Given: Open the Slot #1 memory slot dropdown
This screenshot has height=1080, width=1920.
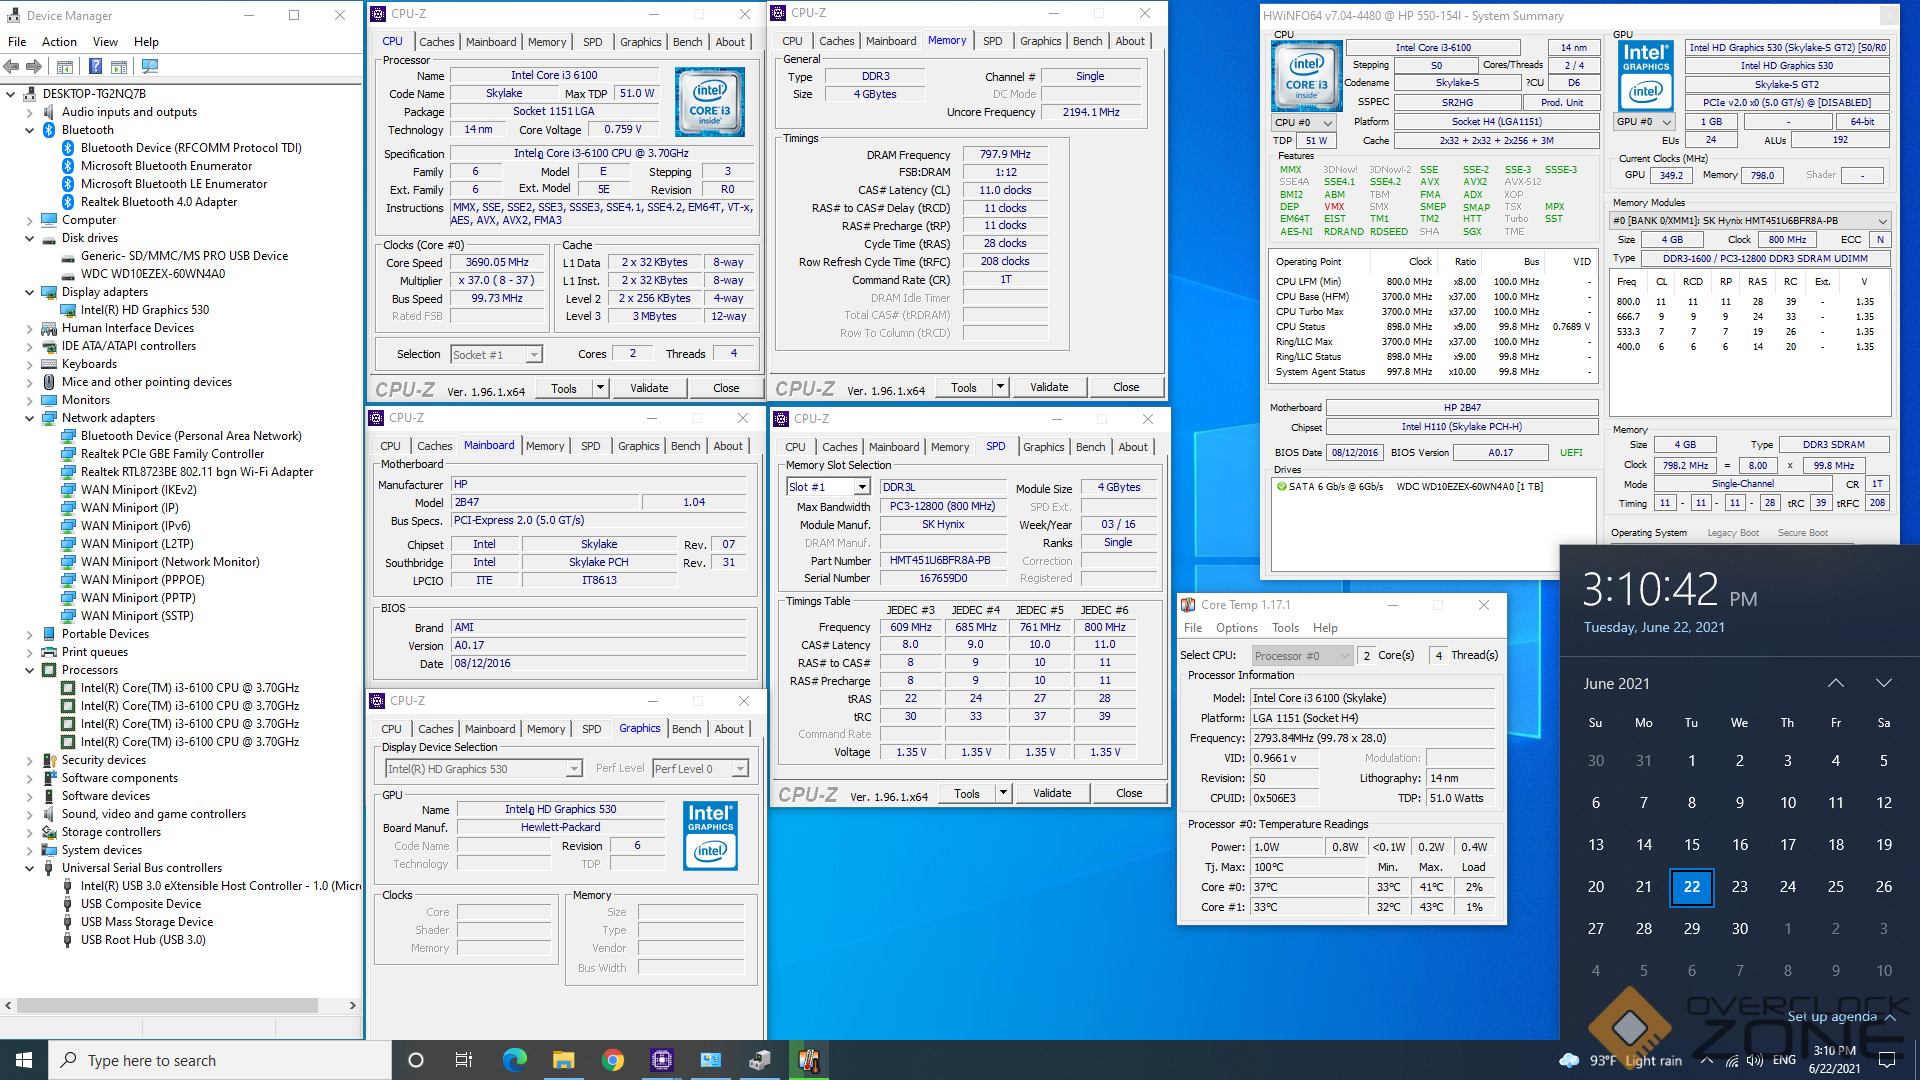Looking at the screenshot, I should pos(861,487).
